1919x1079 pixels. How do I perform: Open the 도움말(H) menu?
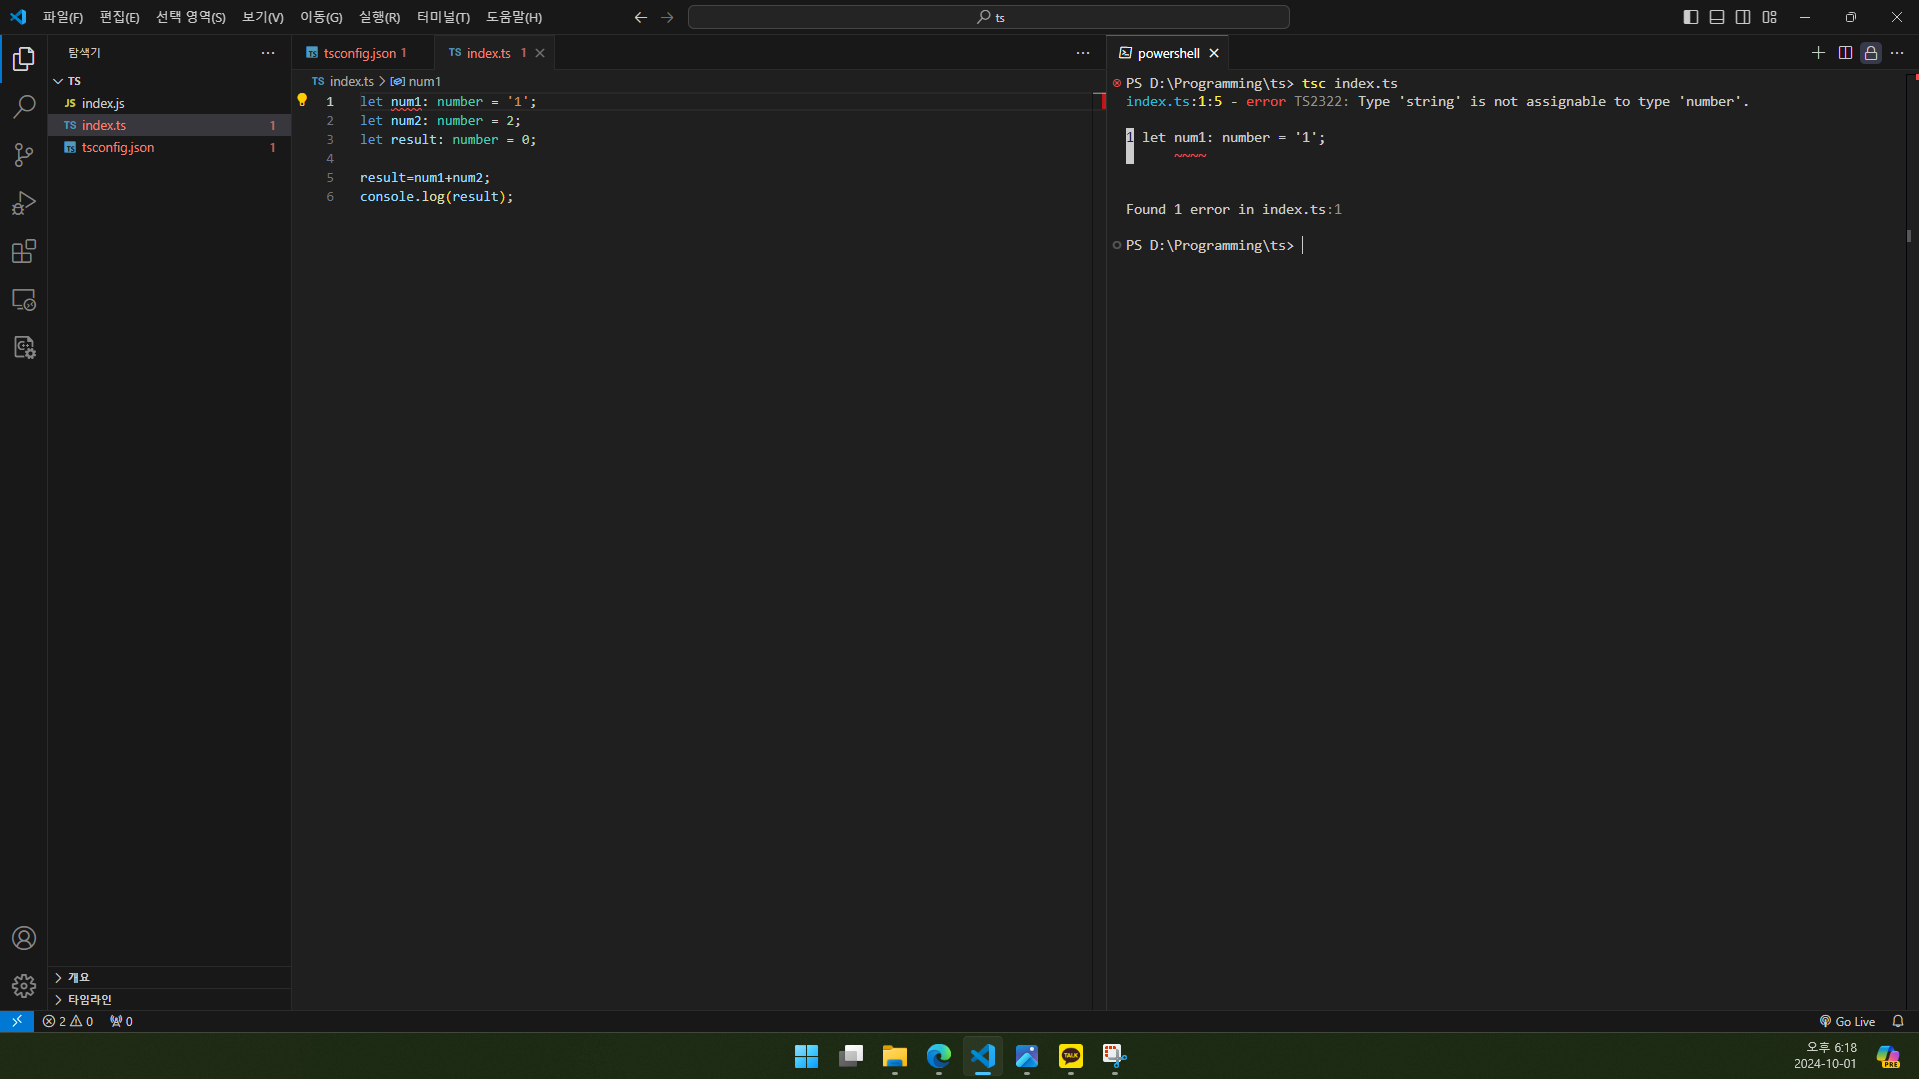(x=514, y=17)
